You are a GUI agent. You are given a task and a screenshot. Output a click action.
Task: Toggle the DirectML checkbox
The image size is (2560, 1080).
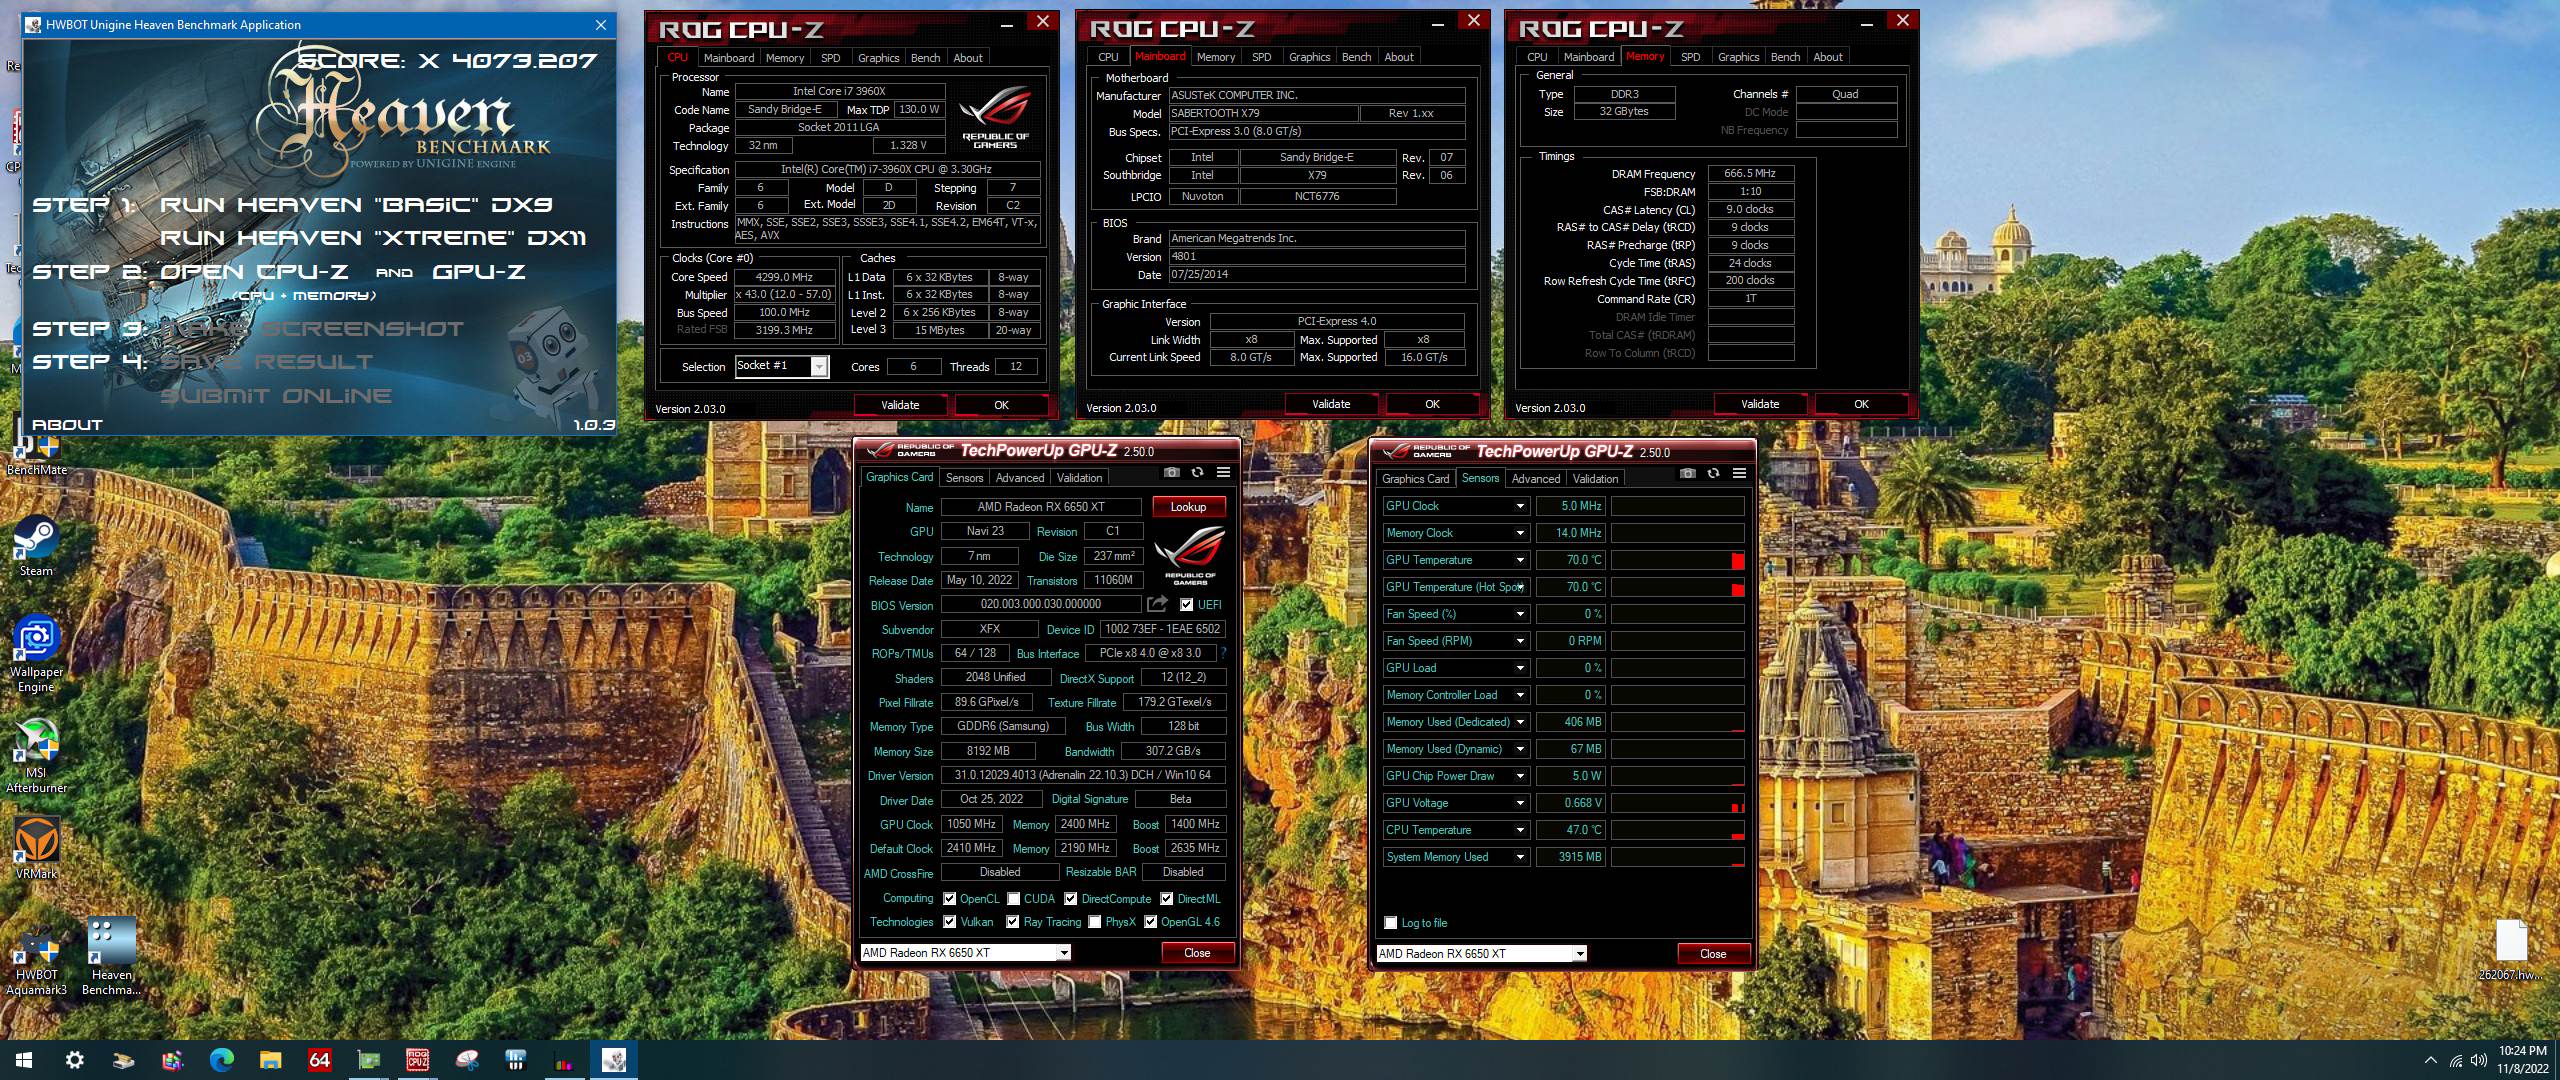coord(1166,899)
